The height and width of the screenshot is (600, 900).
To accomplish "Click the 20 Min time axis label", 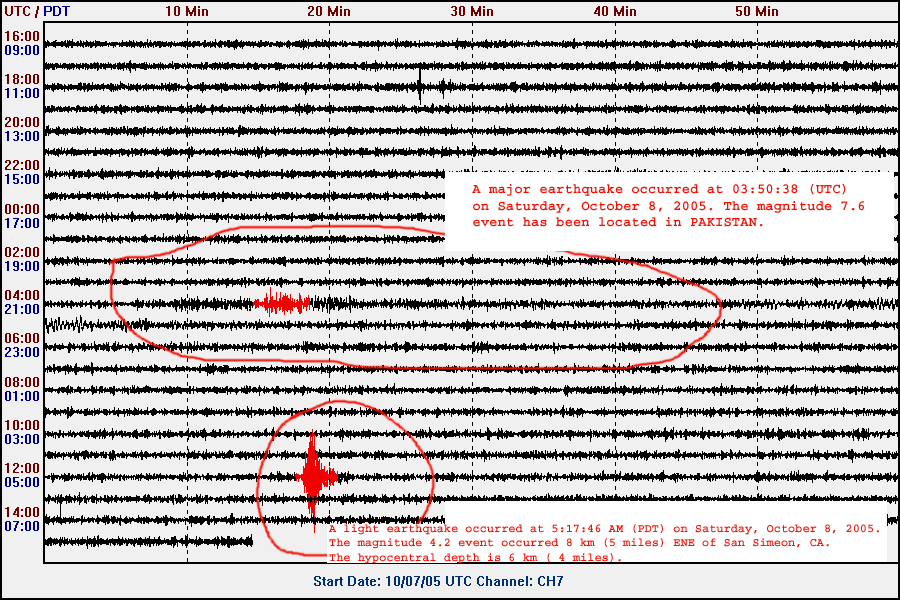I will [x=329, y=11].
